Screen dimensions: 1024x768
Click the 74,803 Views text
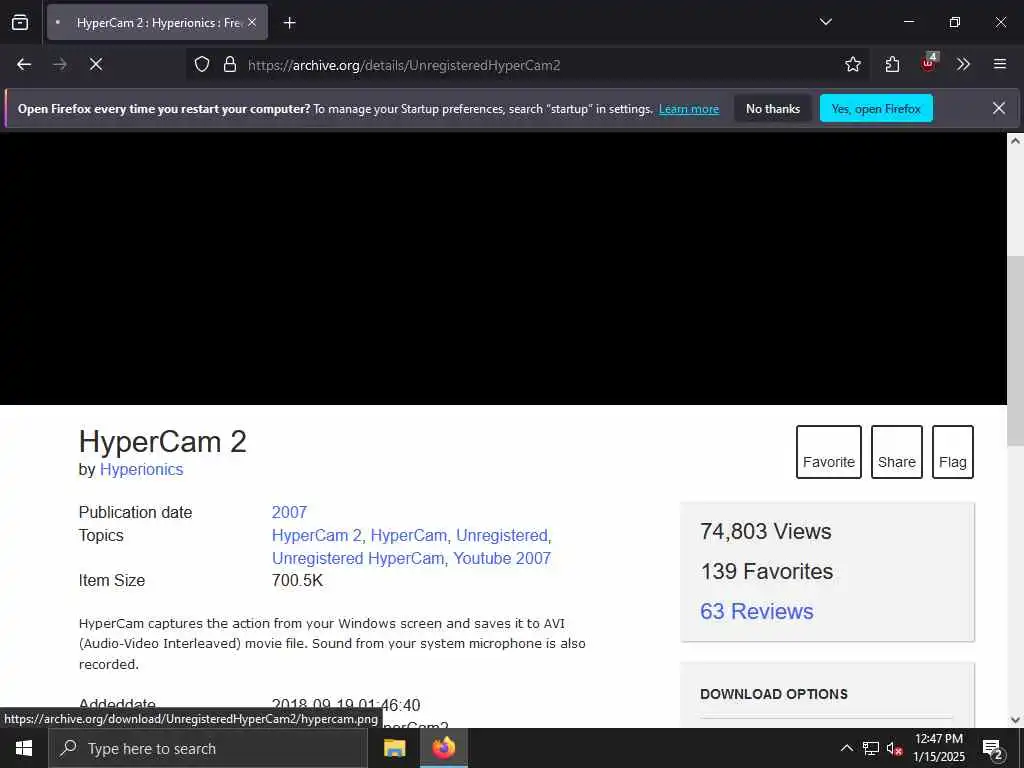(x=765, y=531)
